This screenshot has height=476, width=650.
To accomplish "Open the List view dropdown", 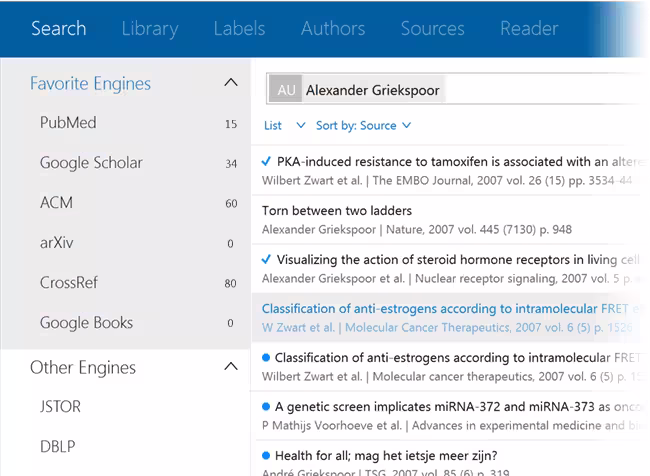I will 285,126.
